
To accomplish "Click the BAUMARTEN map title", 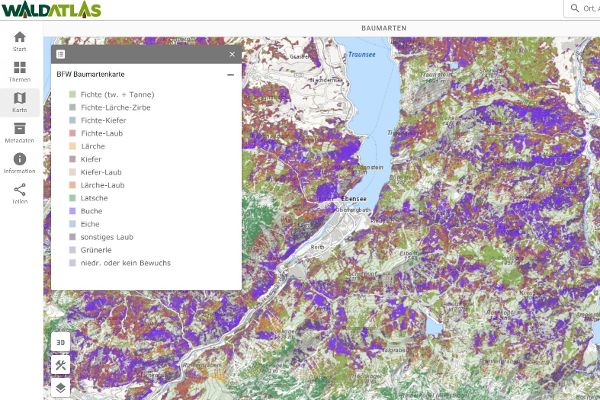I will pos(384,28).
